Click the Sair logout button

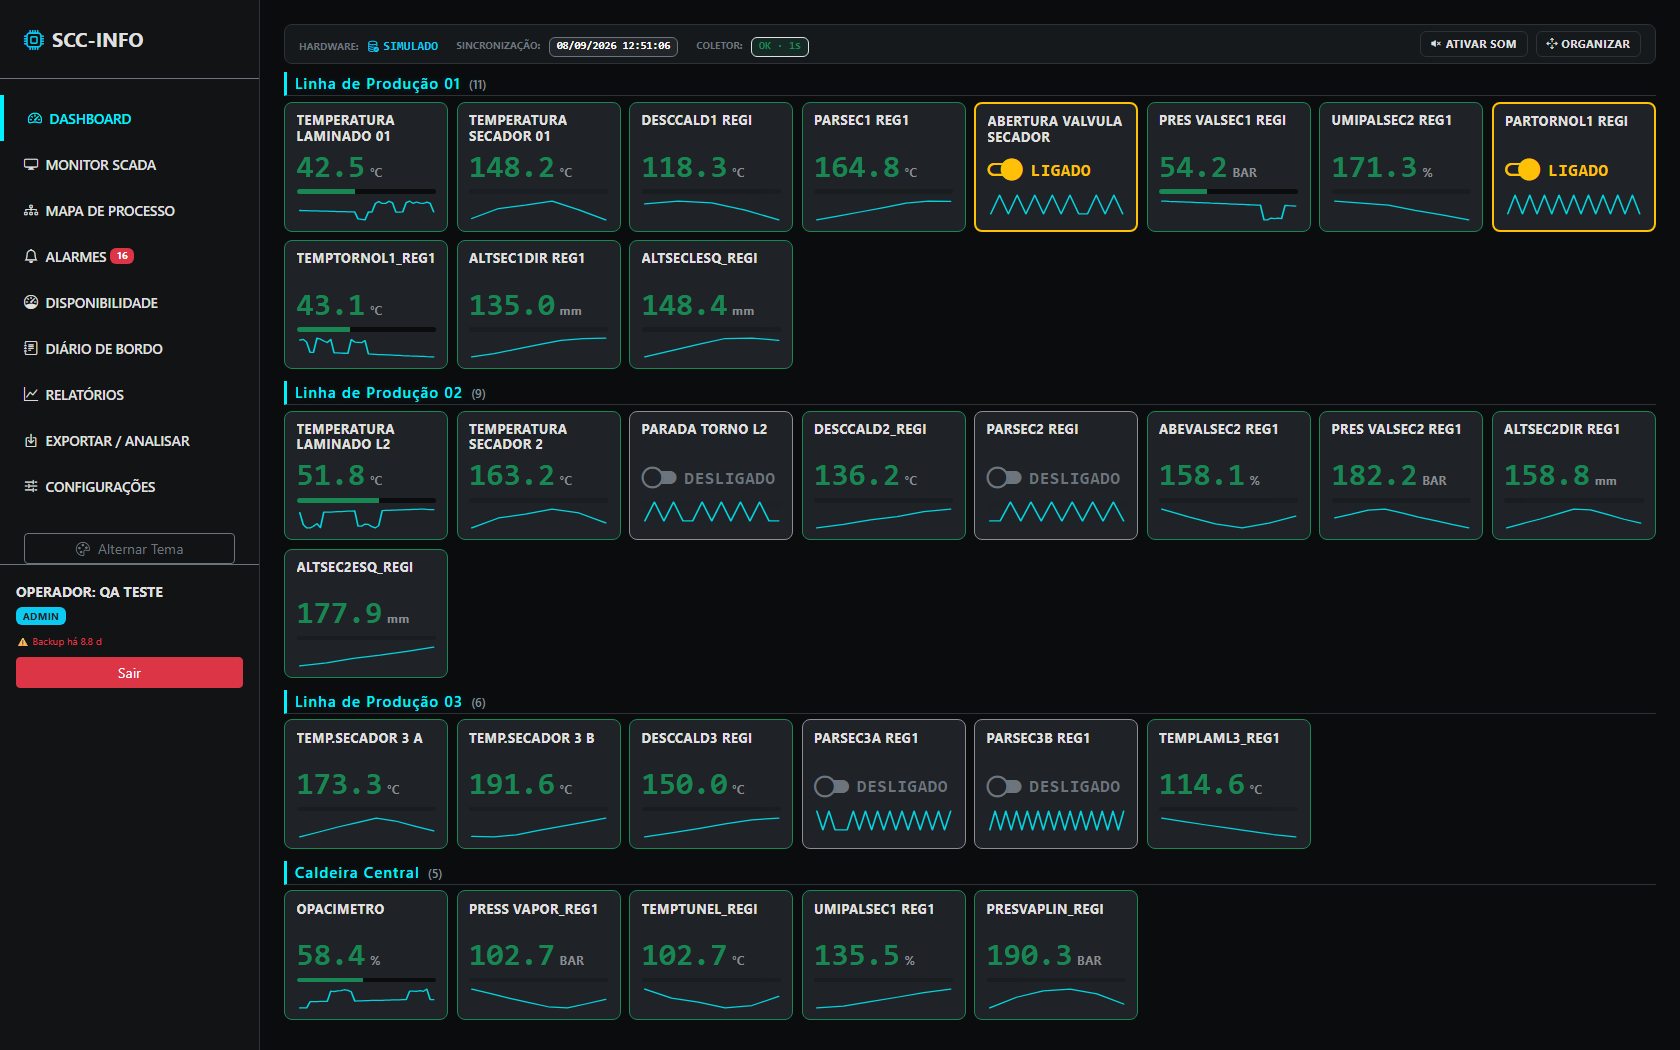(129, 673)
